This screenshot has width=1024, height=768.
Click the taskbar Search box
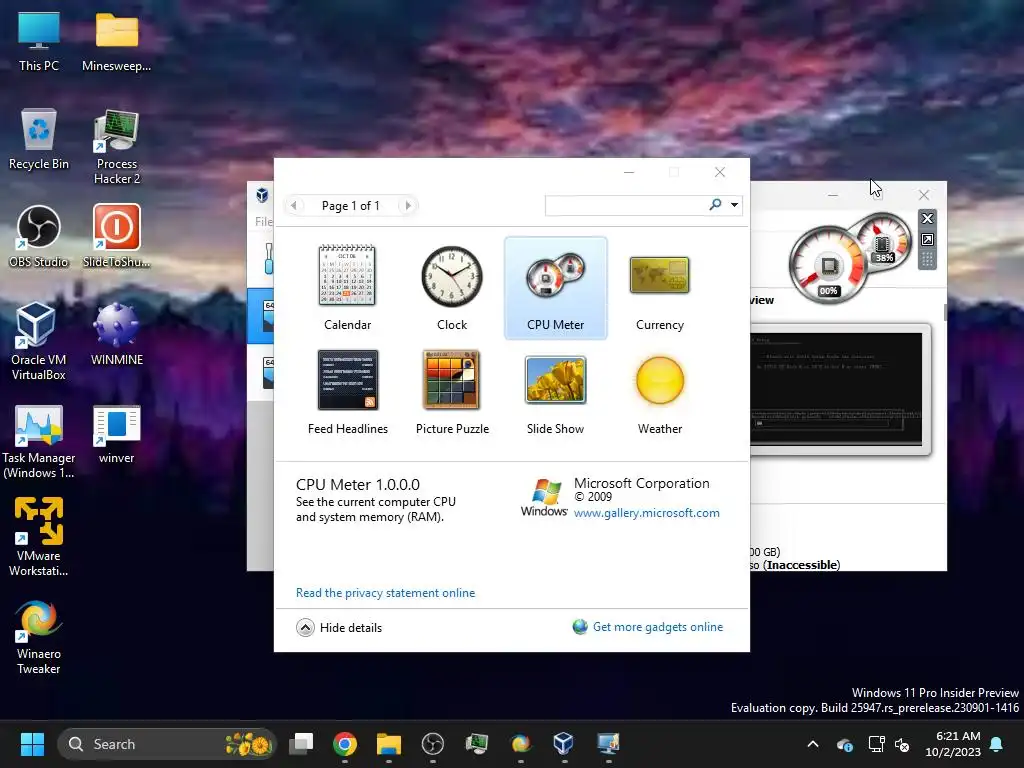tap(167, 744)
